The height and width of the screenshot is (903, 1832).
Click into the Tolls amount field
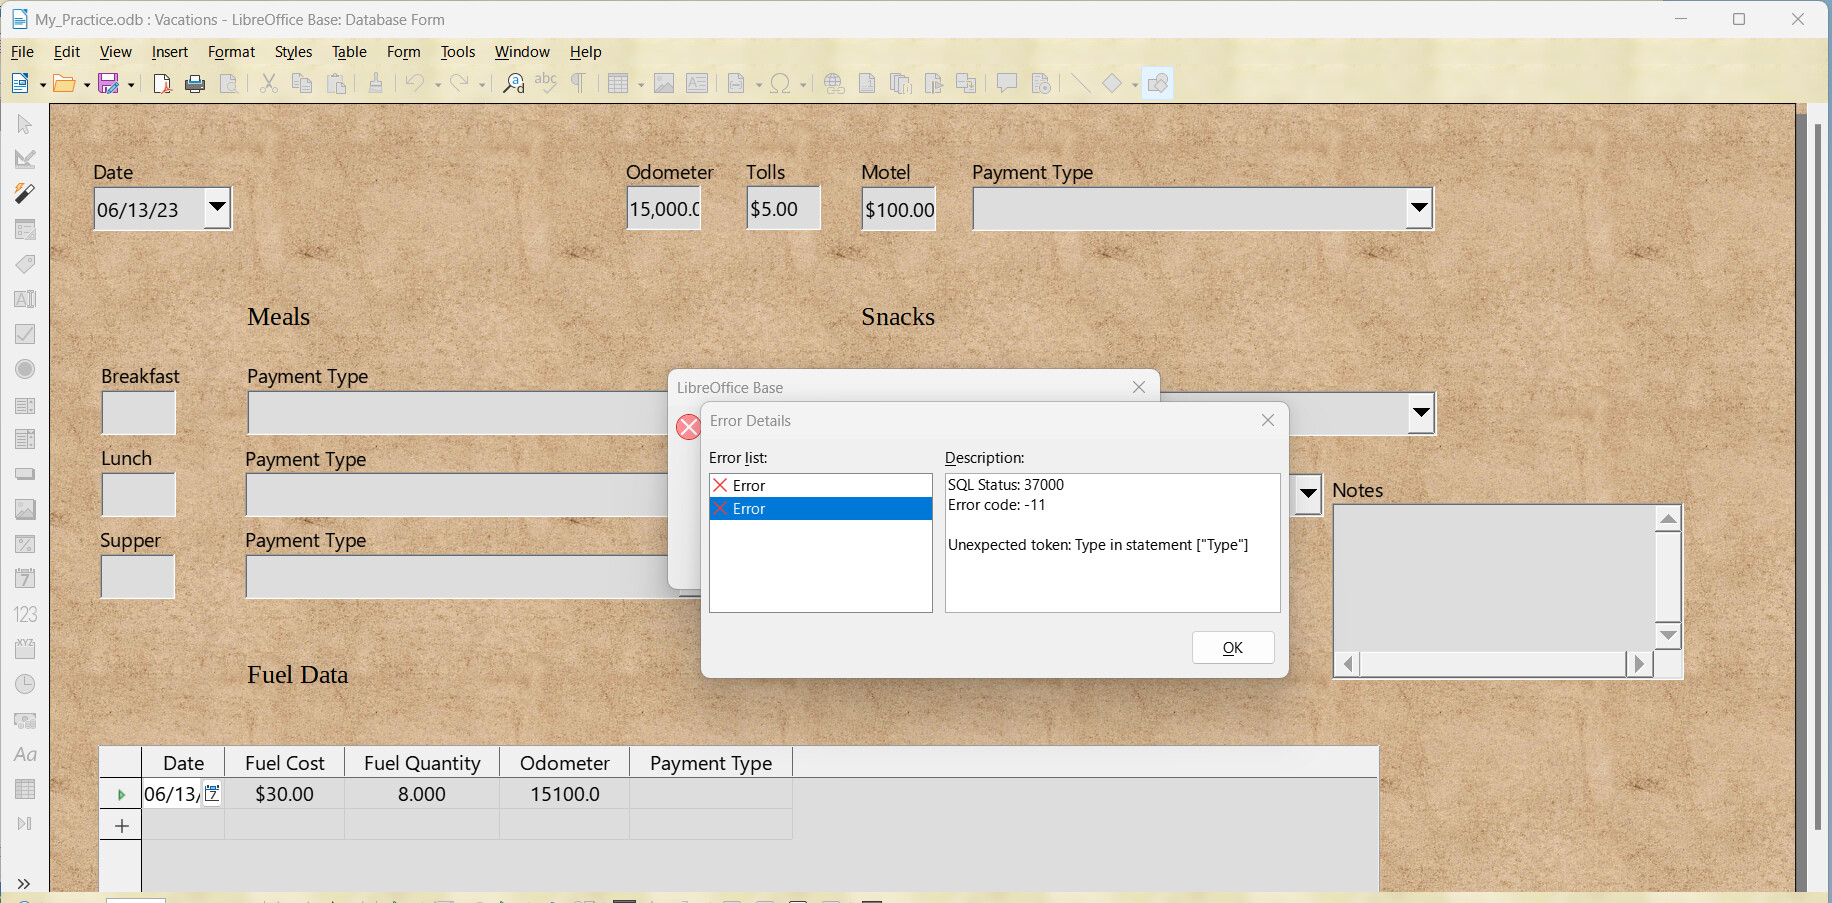pyautogui.click(x=782, y=209)
